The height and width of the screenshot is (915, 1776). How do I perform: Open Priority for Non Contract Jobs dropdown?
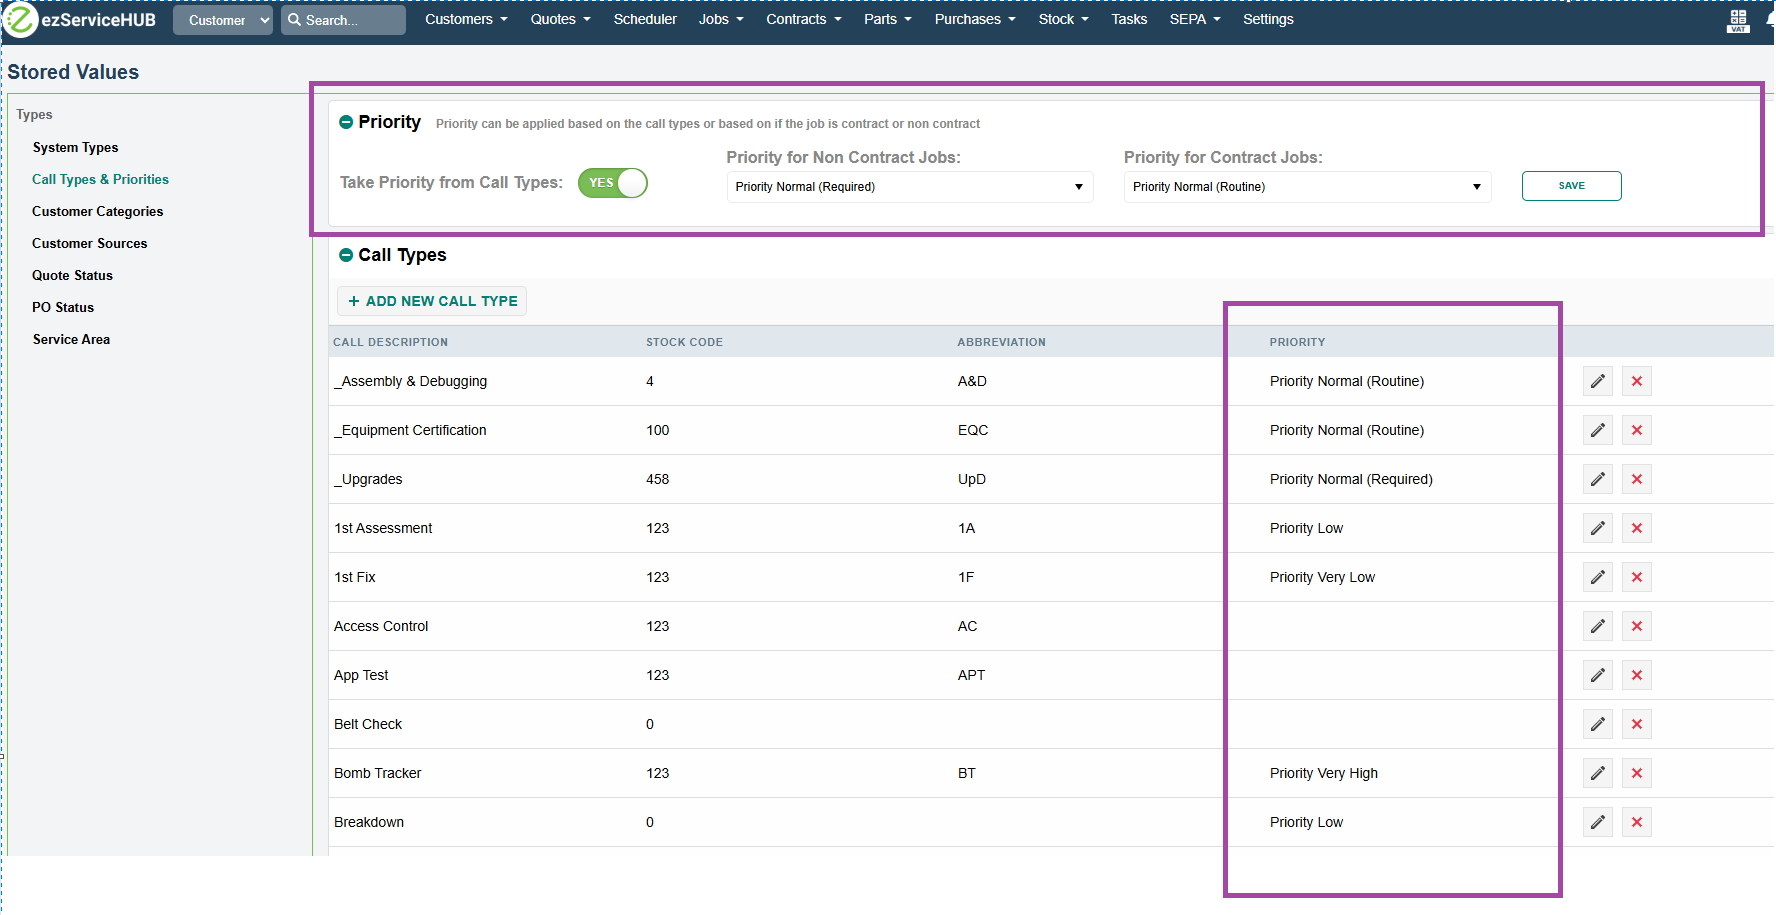[909, 187]
